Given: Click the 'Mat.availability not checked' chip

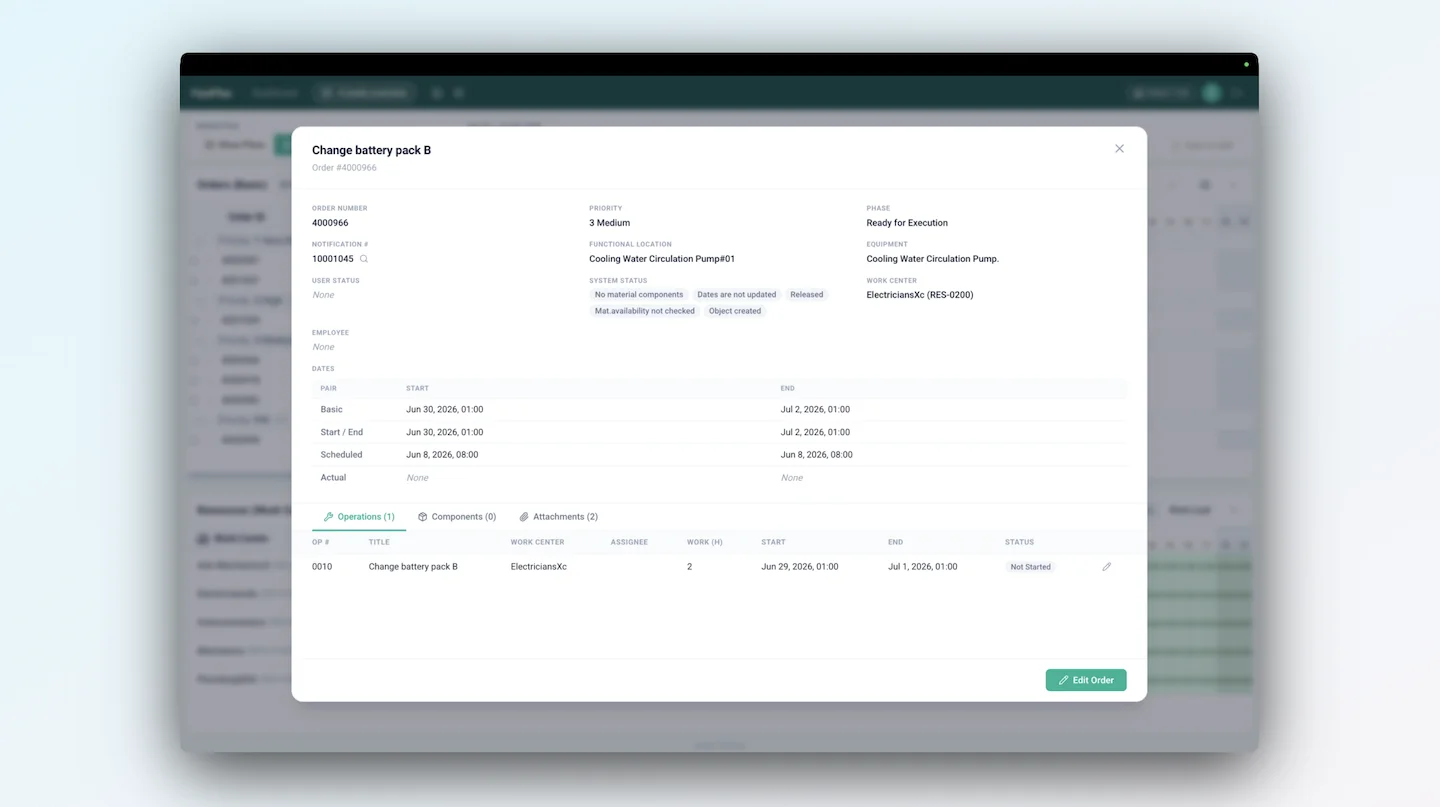Looking at the screenshot, I should click(645, 311).
